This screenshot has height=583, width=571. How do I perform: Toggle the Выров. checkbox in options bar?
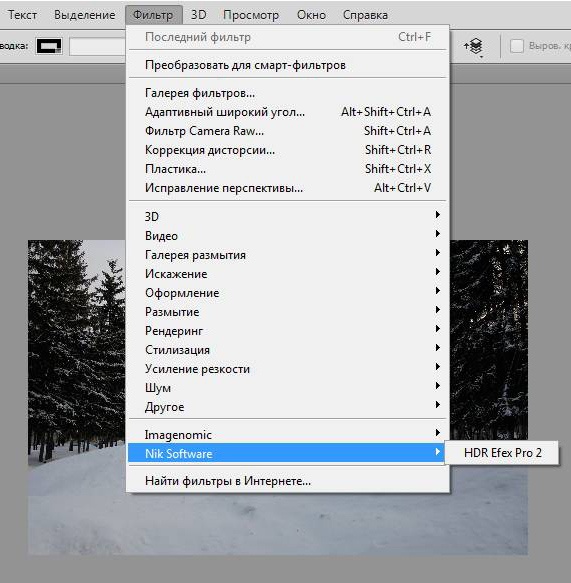click(516, 46)
